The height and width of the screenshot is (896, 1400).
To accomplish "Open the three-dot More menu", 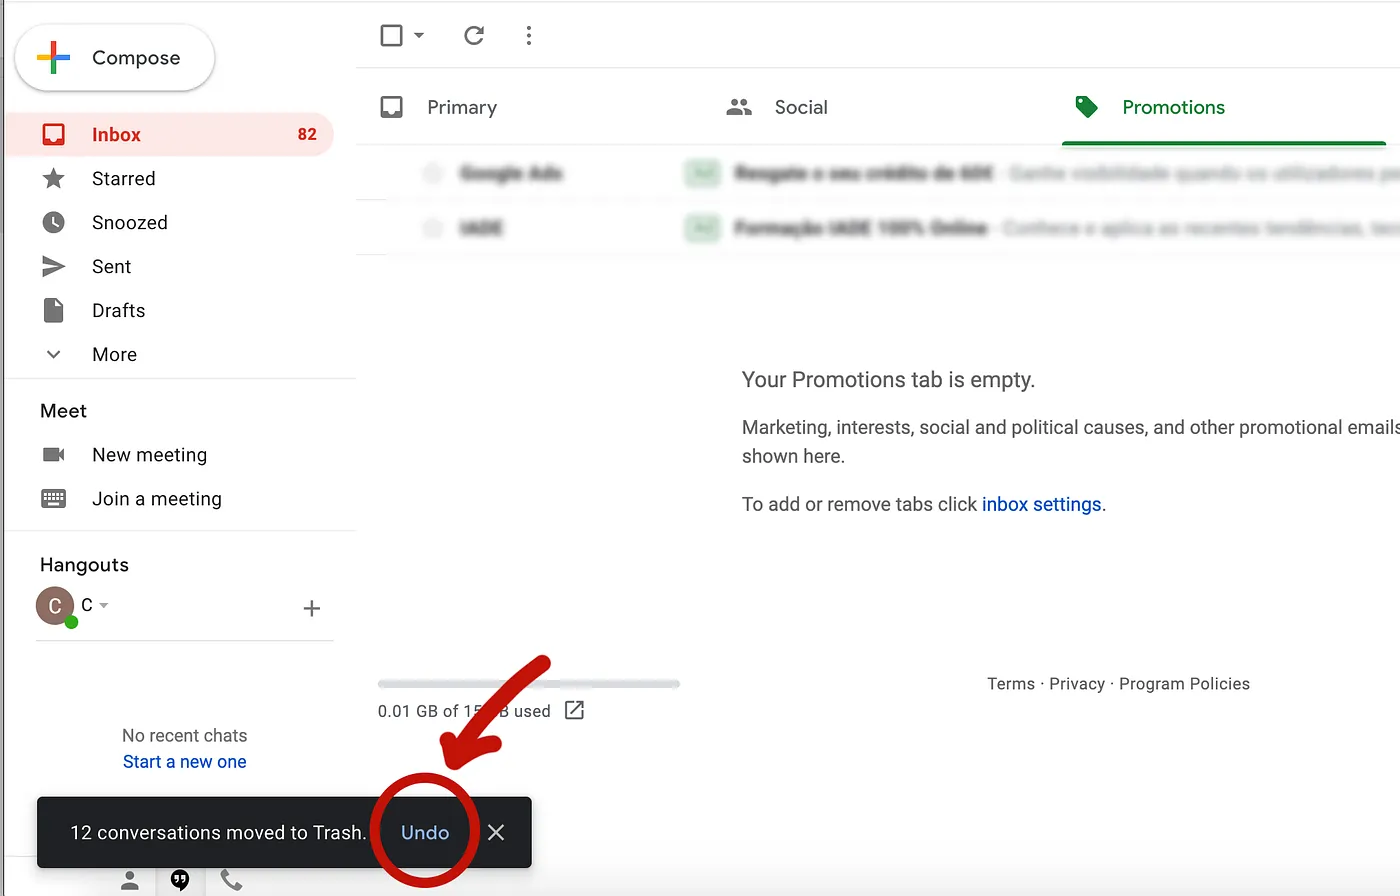I will pyautogui.click(x=529, y=36).
